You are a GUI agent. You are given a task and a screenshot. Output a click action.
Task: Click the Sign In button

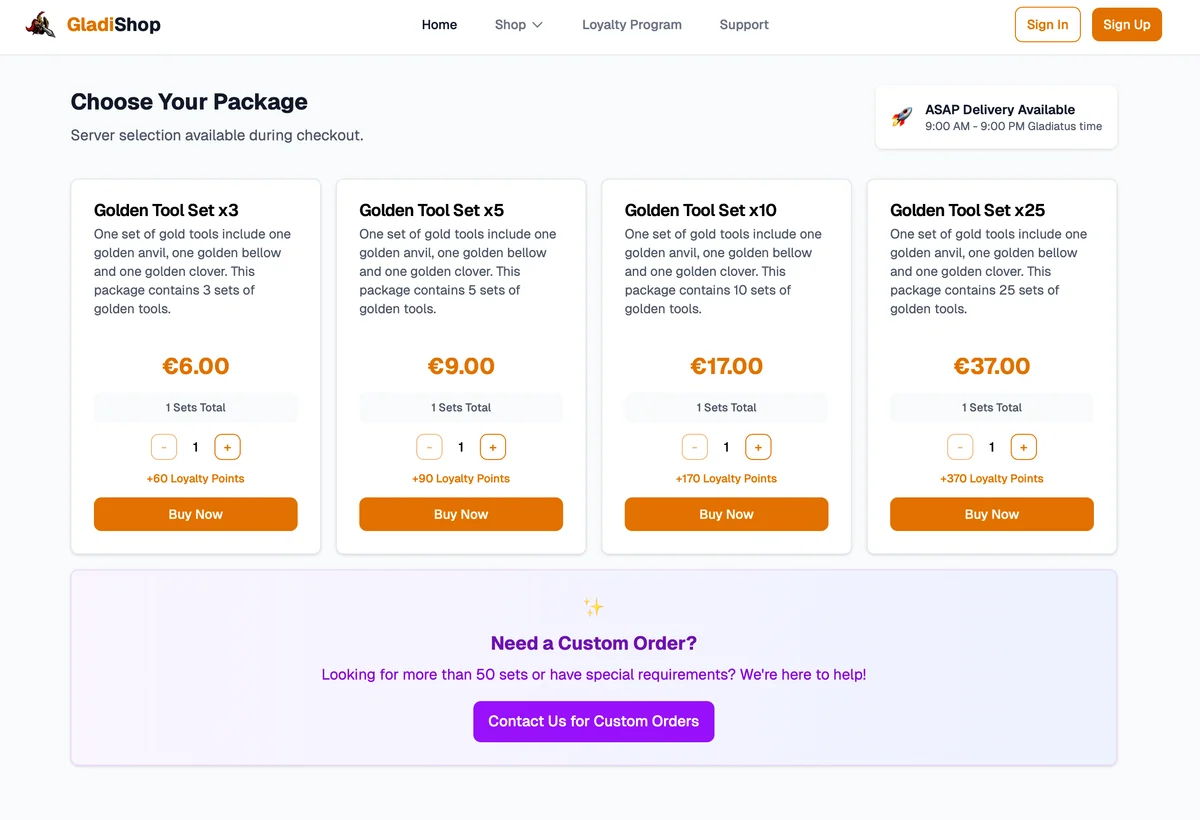click(x=1047, y=25)
